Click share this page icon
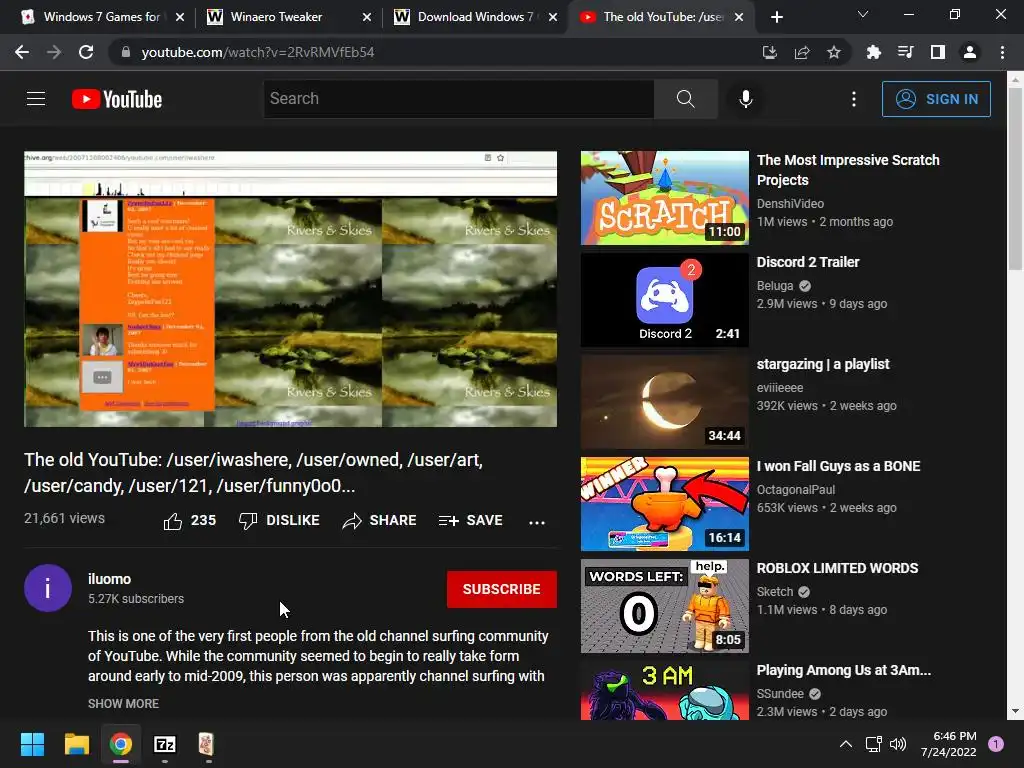This screenshot has height=768, width=1024. (802, 52)
